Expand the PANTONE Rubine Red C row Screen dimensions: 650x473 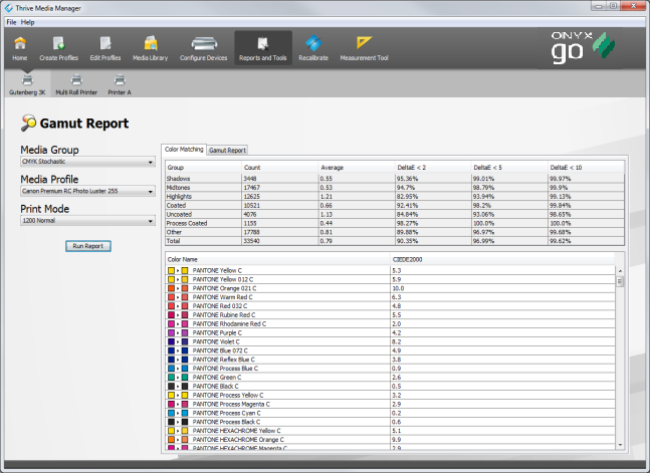[x=178, y=315]
